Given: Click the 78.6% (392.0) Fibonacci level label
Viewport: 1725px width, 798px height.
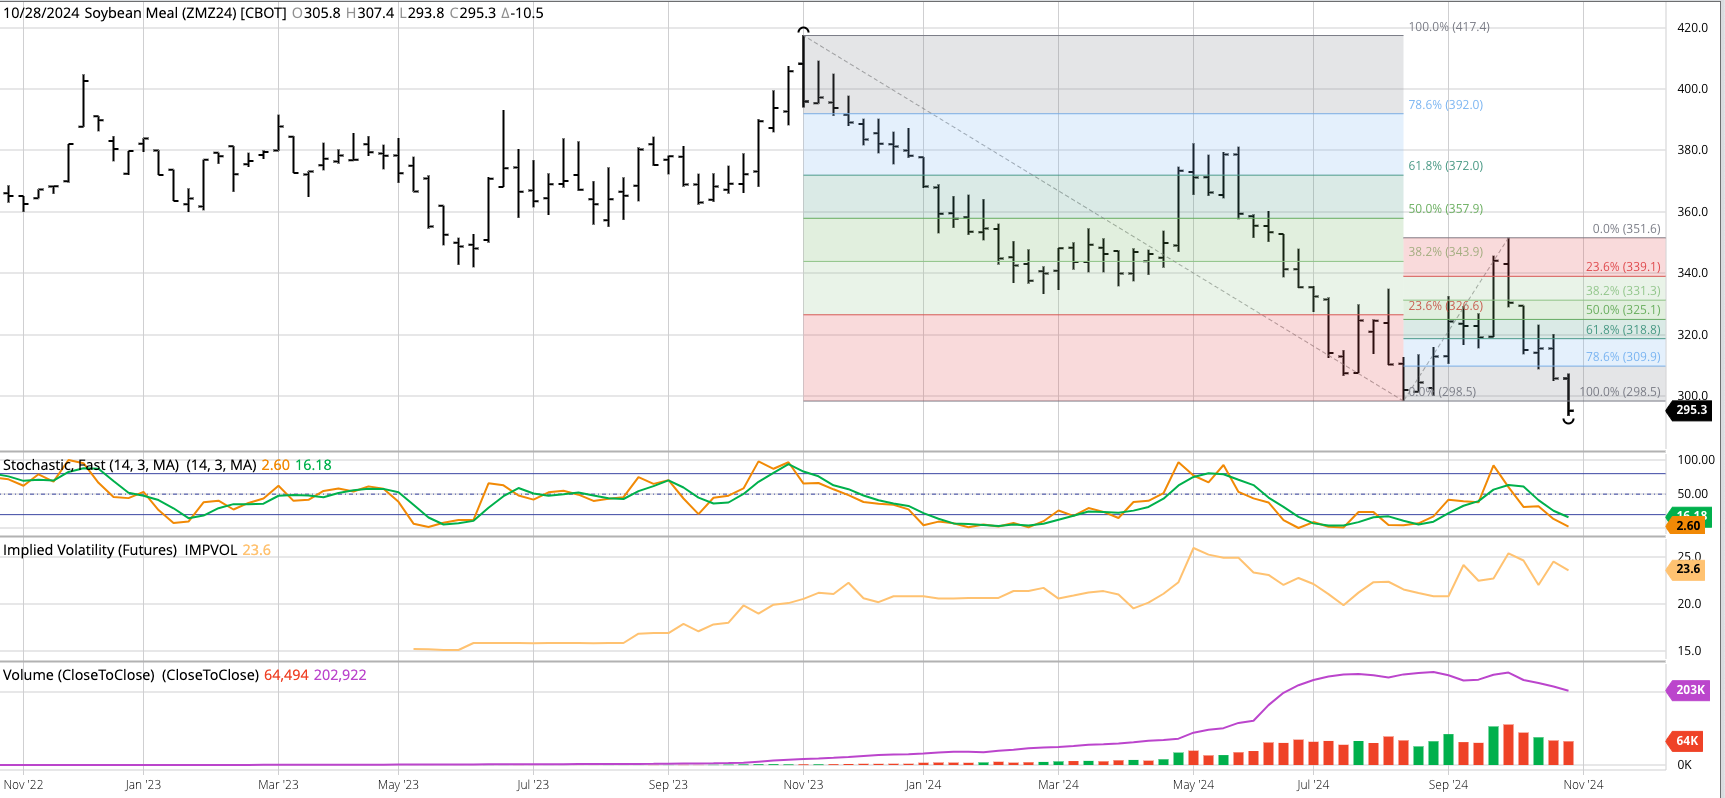Looking at the screenshot, I should click(x=1446, y=105).
